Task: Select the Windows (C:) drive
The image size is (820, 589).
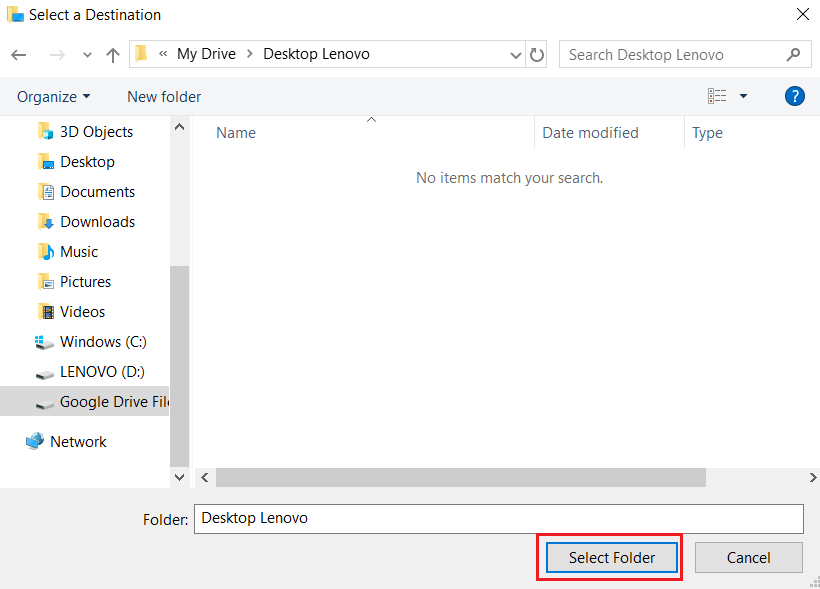Action: tap(103, 342)
